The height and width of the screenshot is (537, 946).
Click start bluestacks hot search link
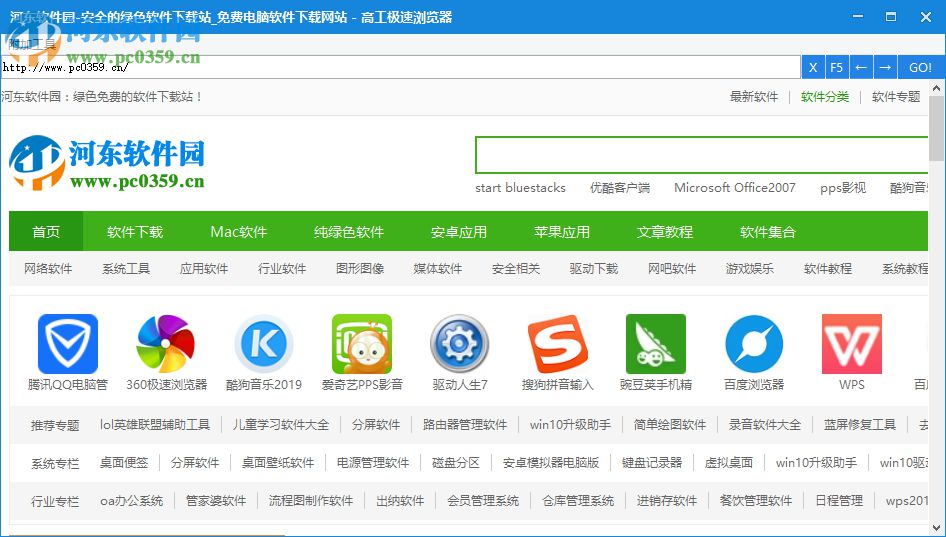pos(520,188)
